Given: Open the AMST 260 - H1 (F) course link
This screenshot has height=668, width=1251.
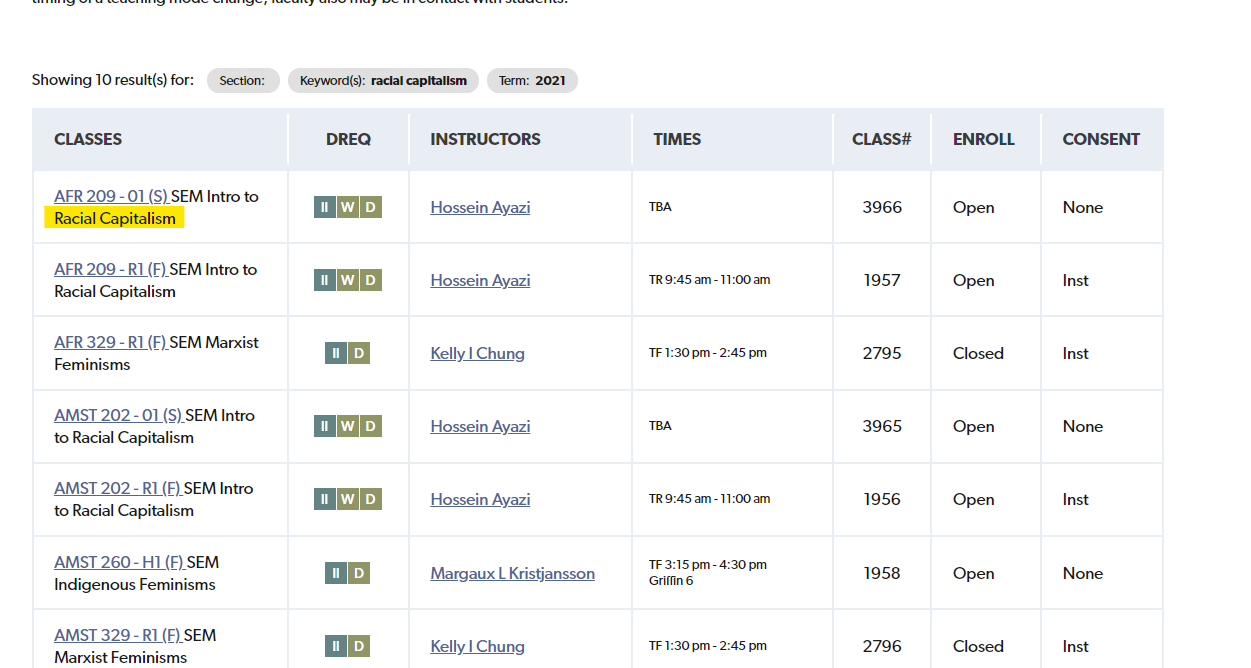Looking at the screenshot, I should pos(119,562).
